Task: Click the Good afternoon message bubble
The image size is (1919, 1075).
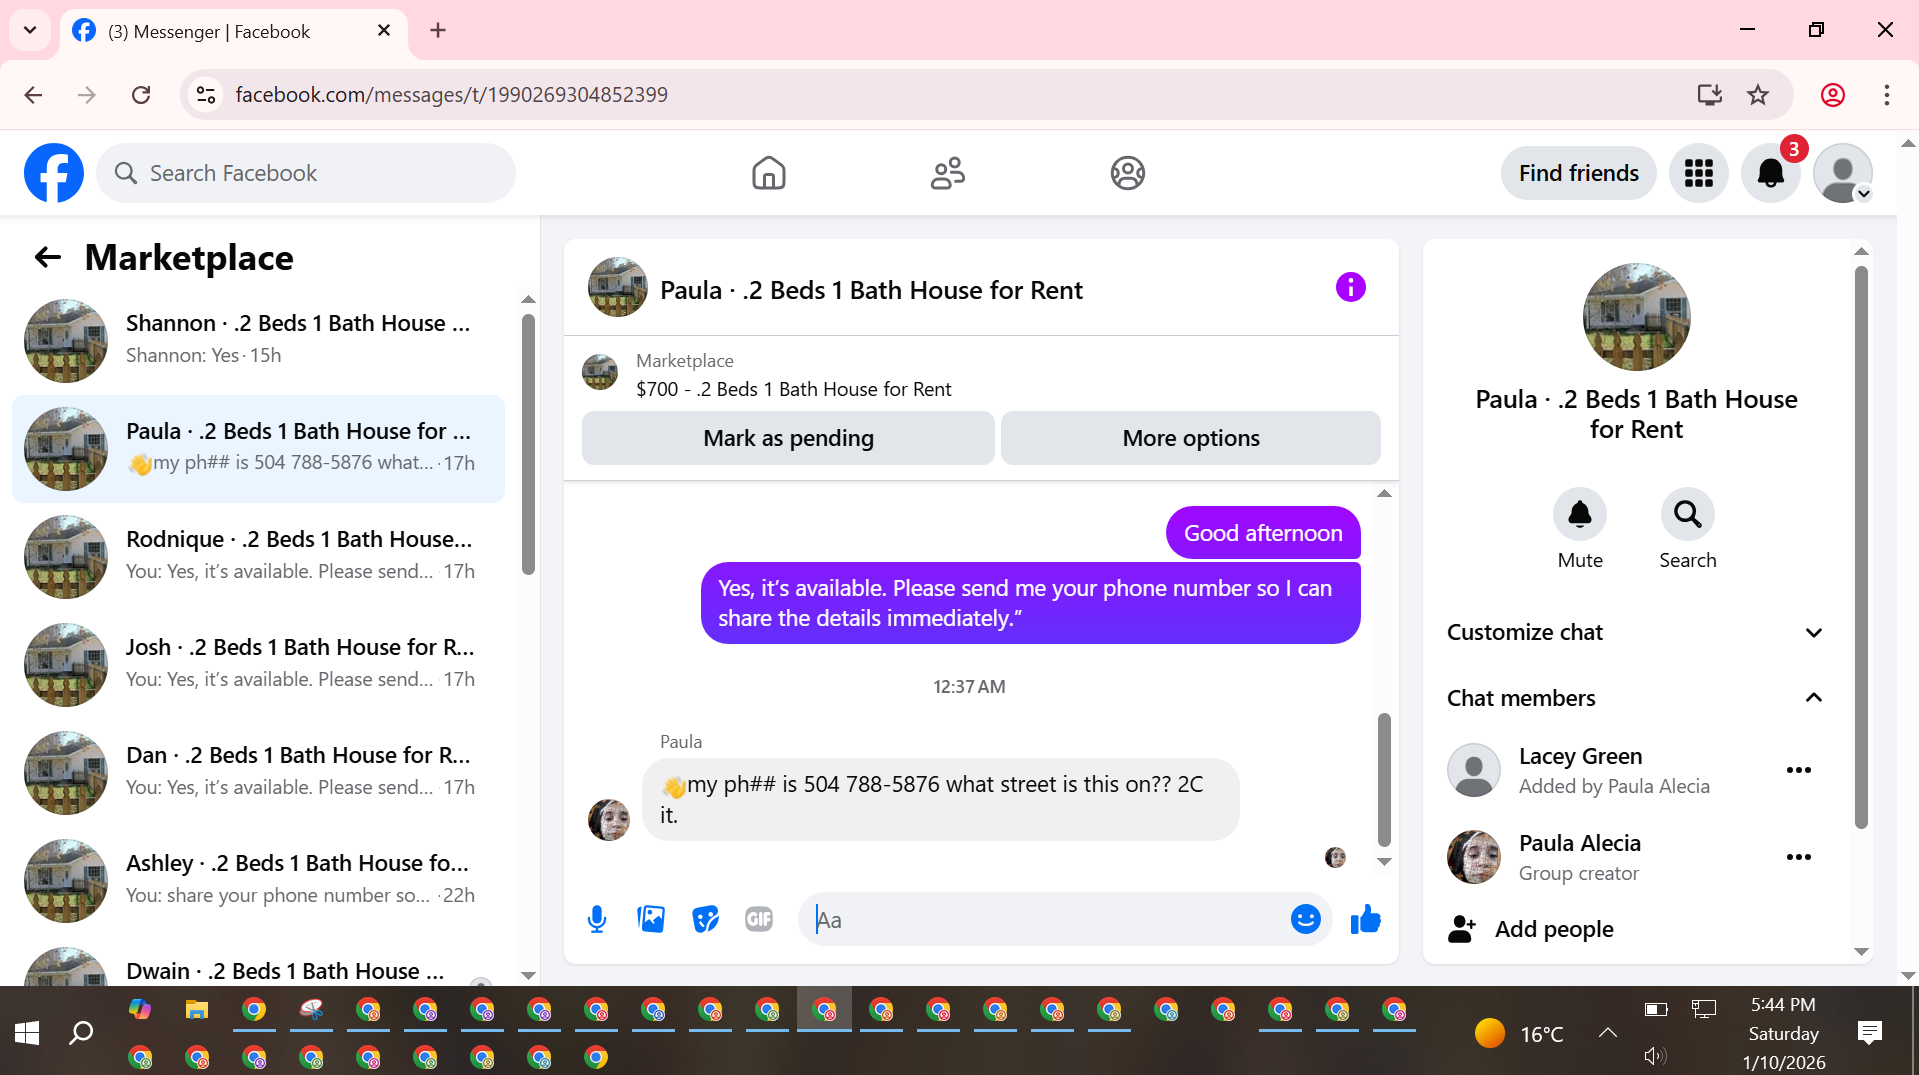Action: point(1263,533)
